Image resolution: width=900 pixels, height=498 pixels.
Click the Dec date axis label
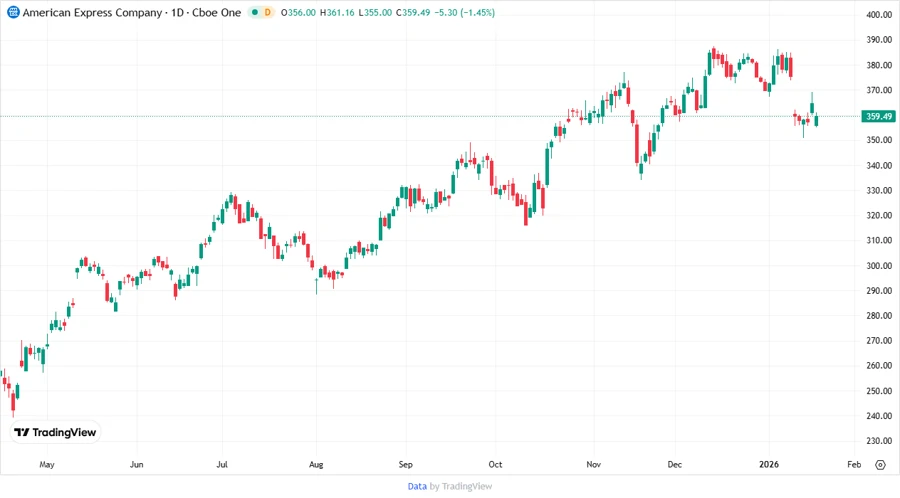[x=674, y=465]
